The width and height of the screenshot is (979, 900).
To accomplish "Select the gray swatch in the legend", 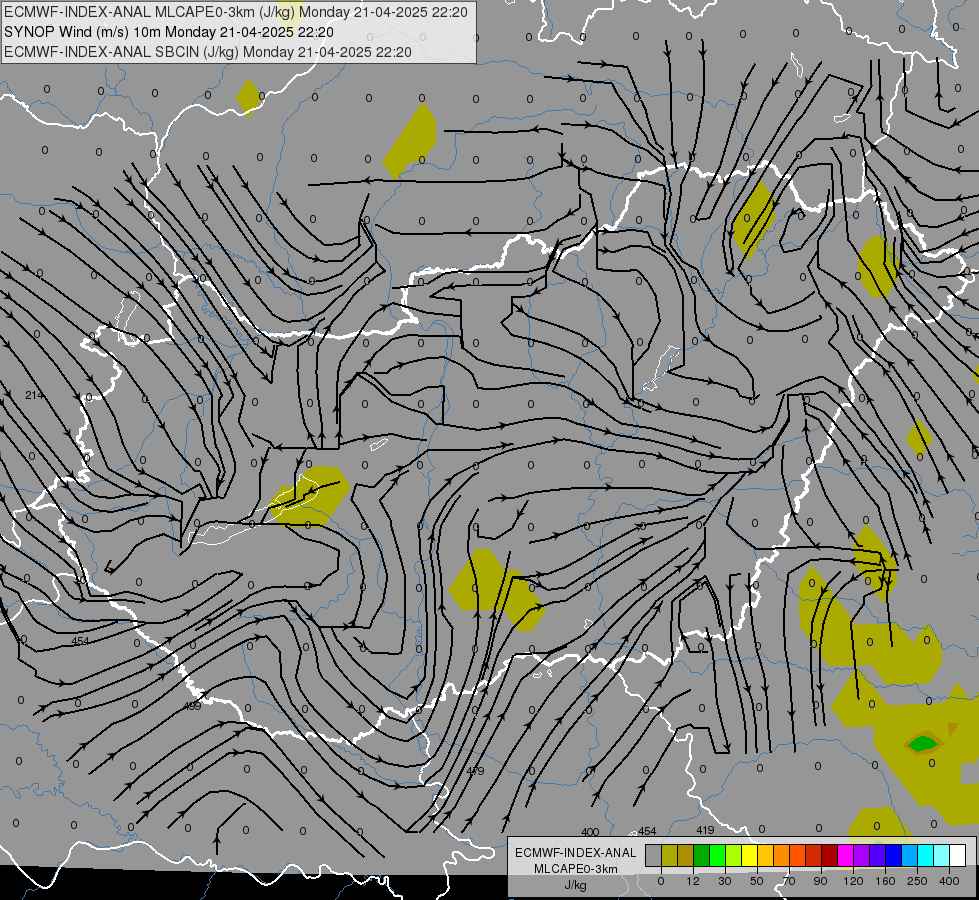I will pyautogui.click(x=654, y=855).
